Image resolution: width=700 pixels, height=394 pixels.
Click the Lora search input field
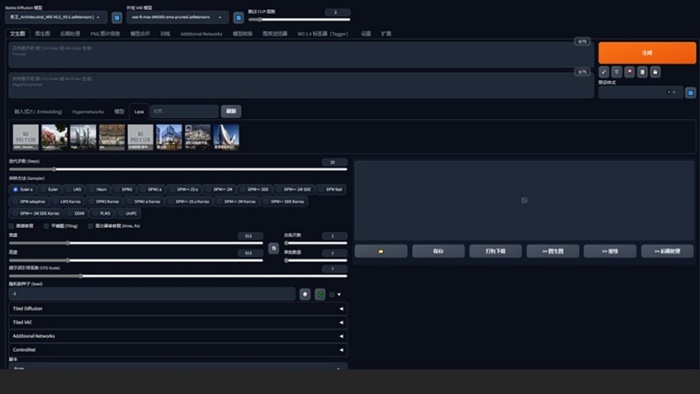click(x=184, y=111)
